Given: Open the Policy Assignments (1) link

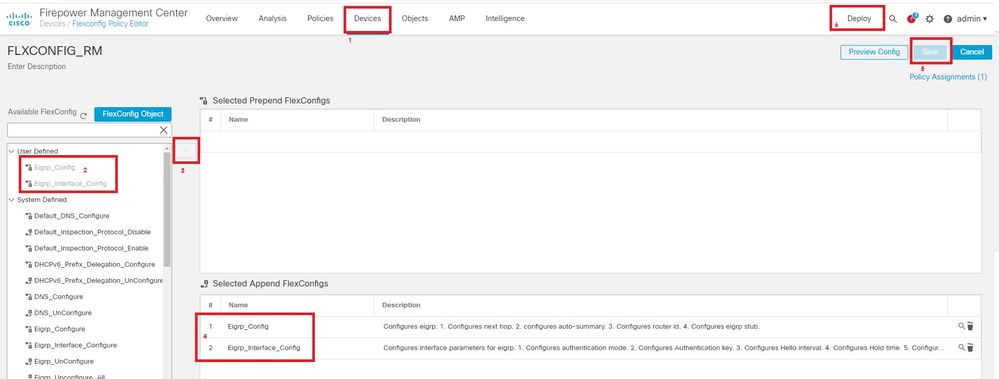Looking at the screenshot, I should 948,76.
